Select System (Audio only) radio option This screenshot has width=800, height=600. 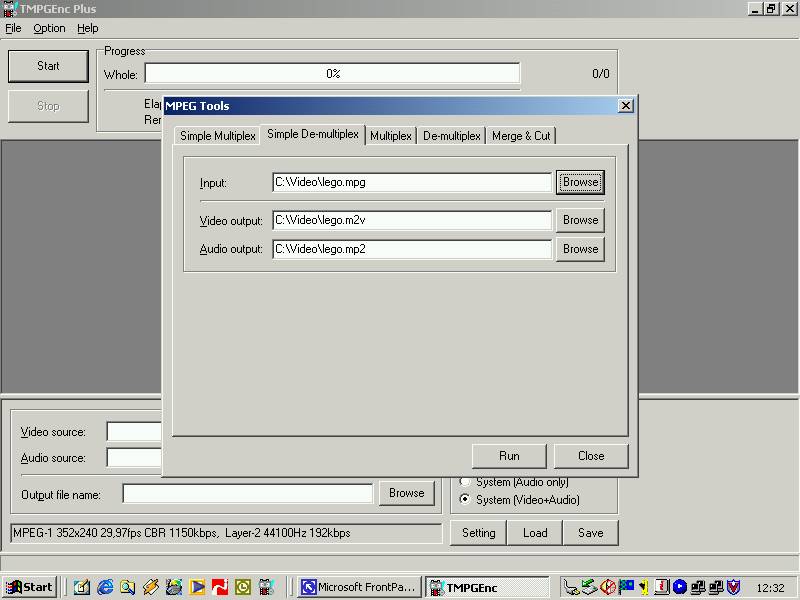click(x=514, y=482)
